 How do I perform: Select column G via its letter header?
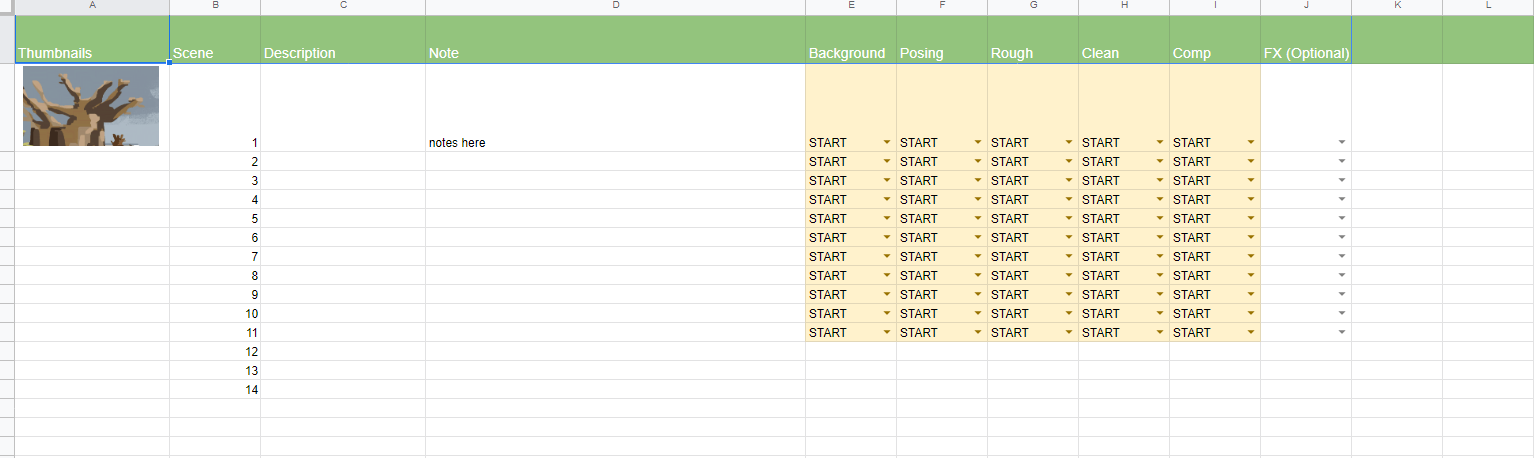coord(1033,6)
